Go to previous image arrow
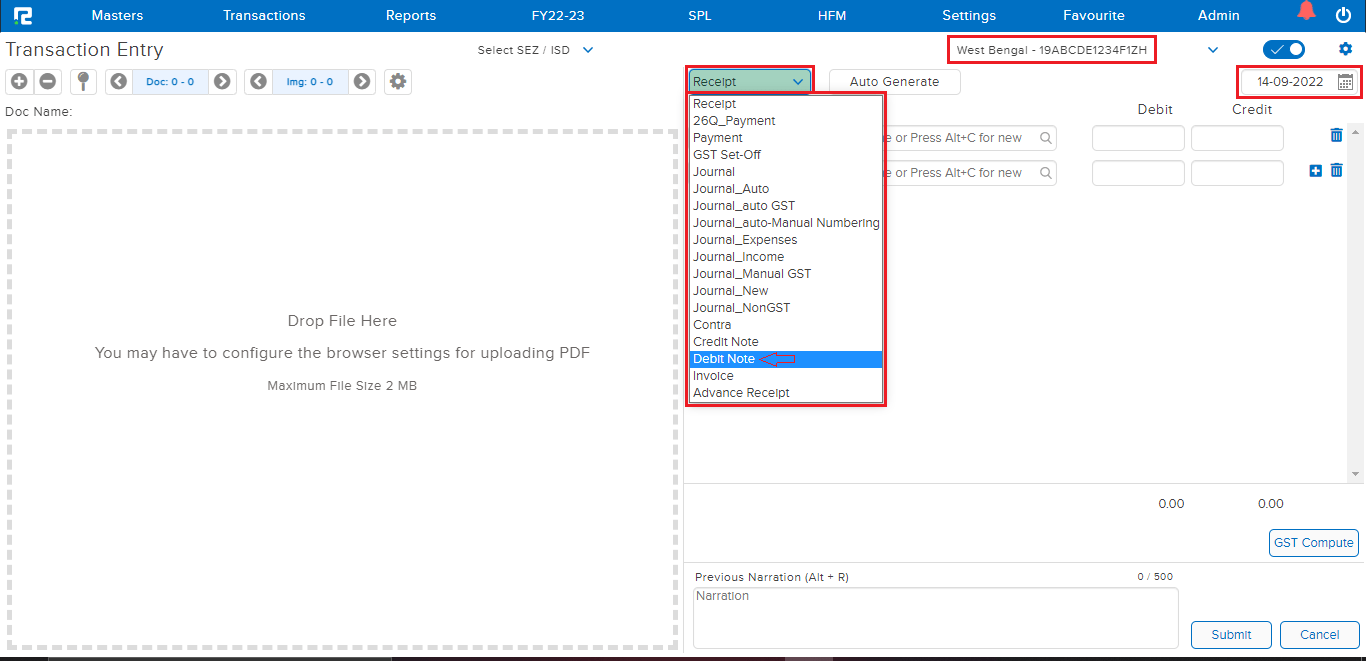Screen dimensions: 1366x661 (x=258, y=82)
